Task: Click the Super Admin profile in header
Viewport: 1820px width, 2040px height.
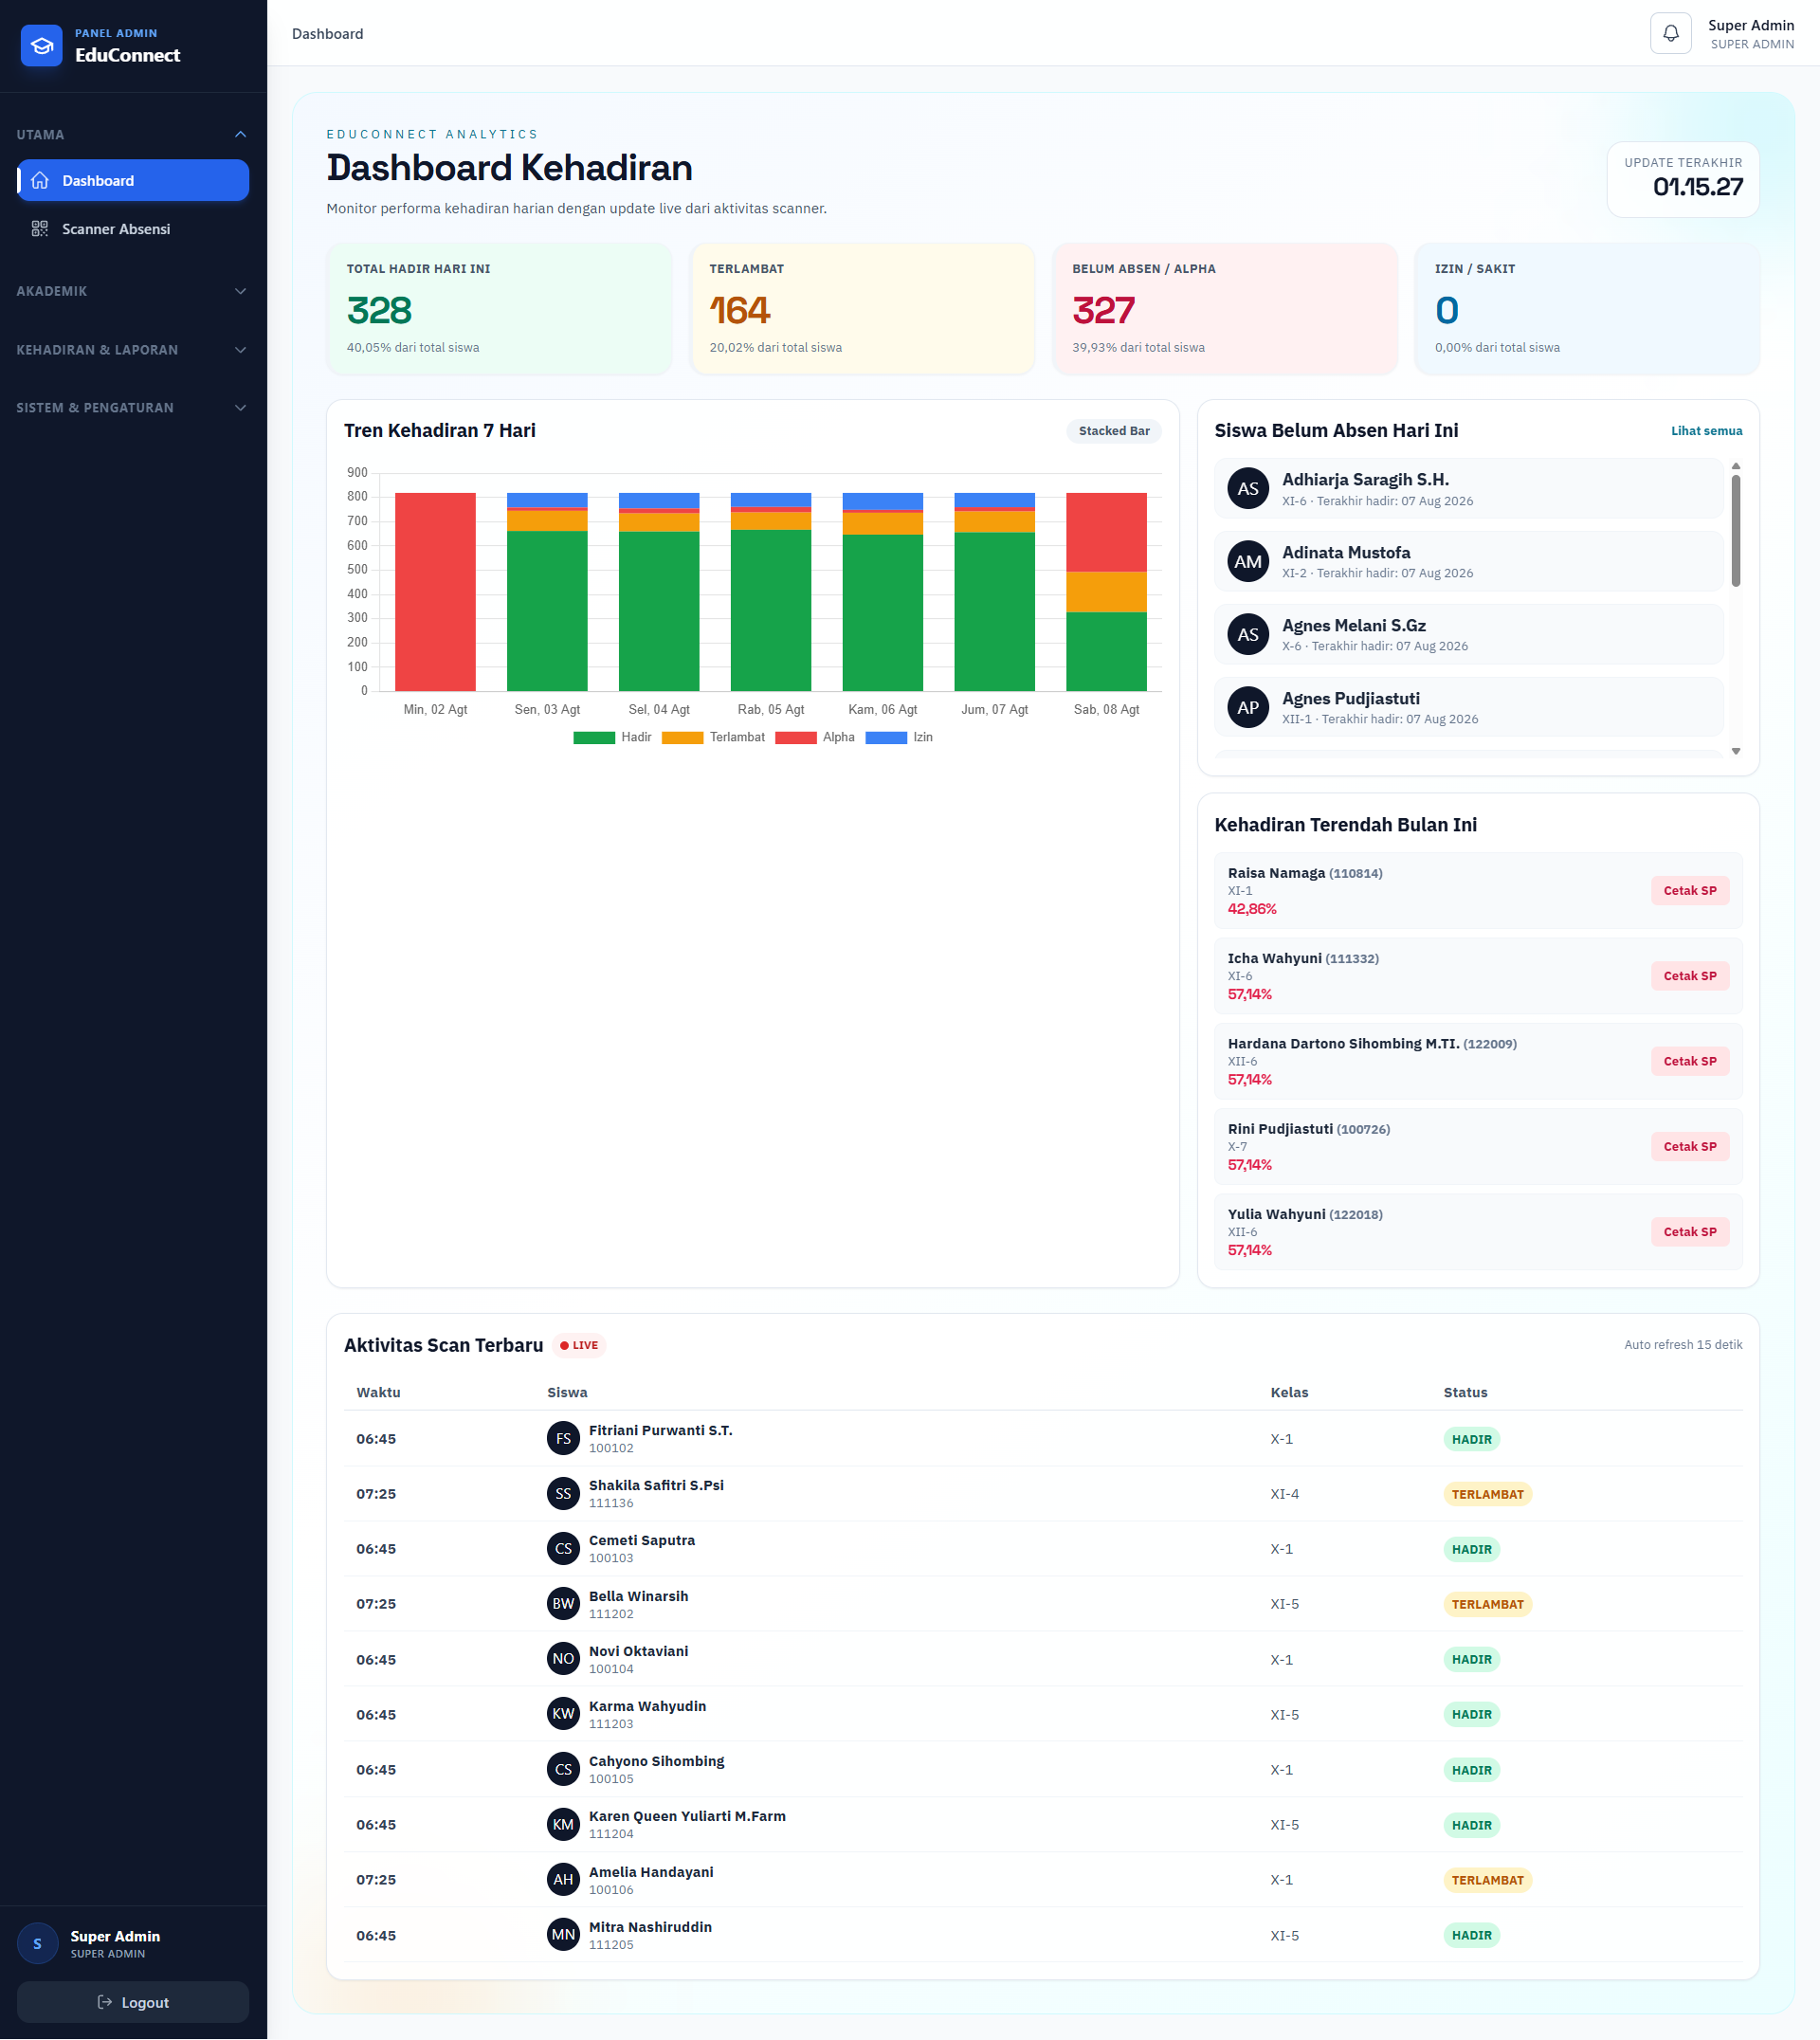Action: [1750, 34]
